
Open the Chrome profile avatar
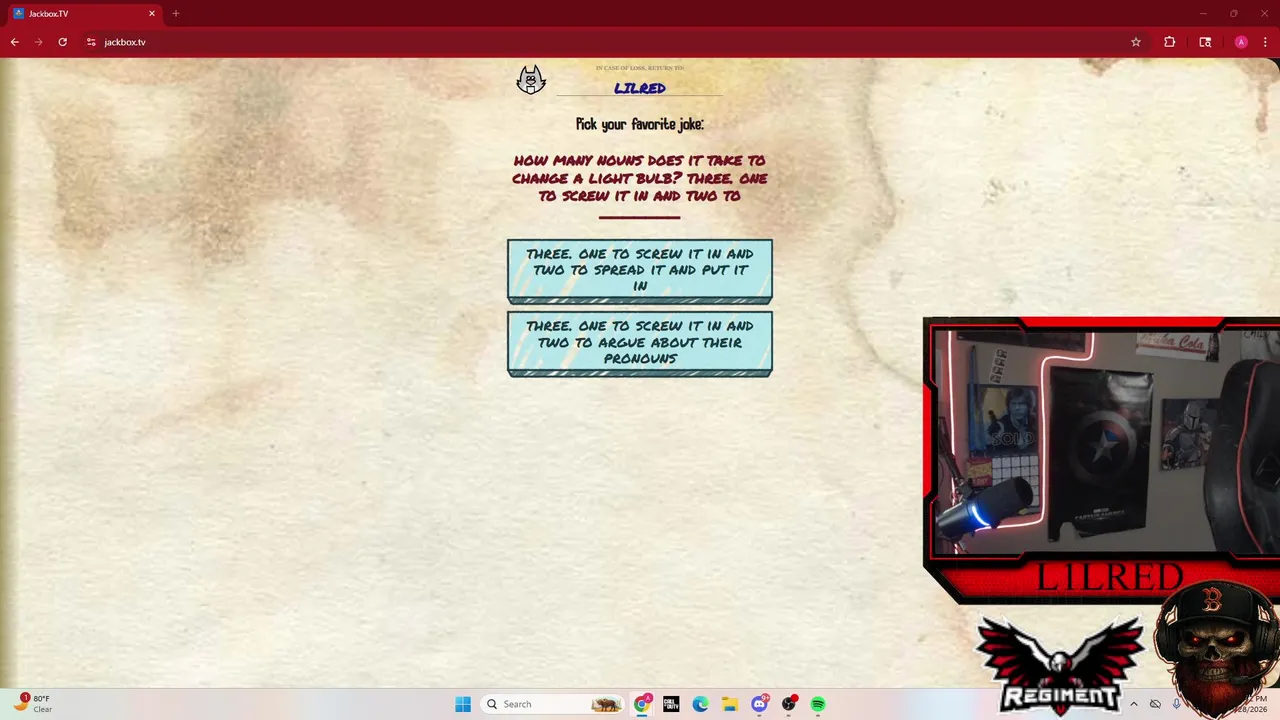1241,42
